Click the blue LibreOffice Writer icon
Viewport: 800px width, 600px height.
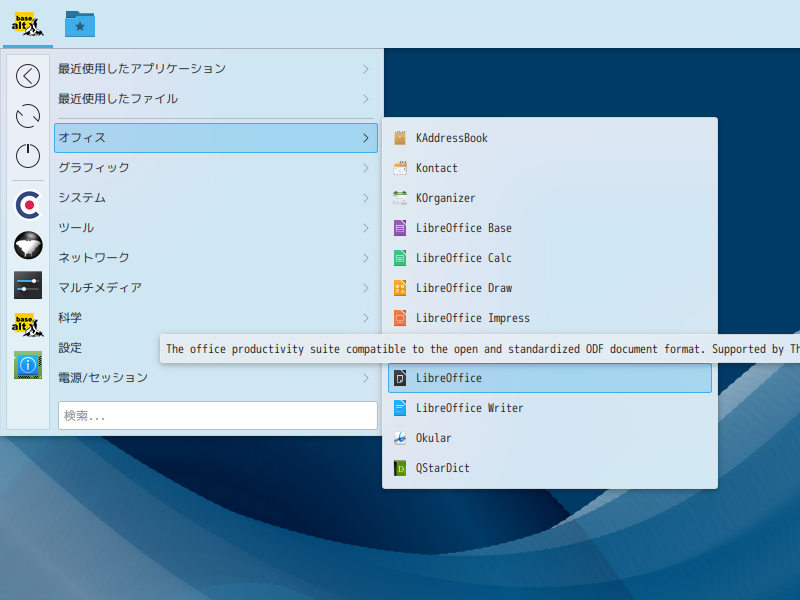tap(400, 408)
